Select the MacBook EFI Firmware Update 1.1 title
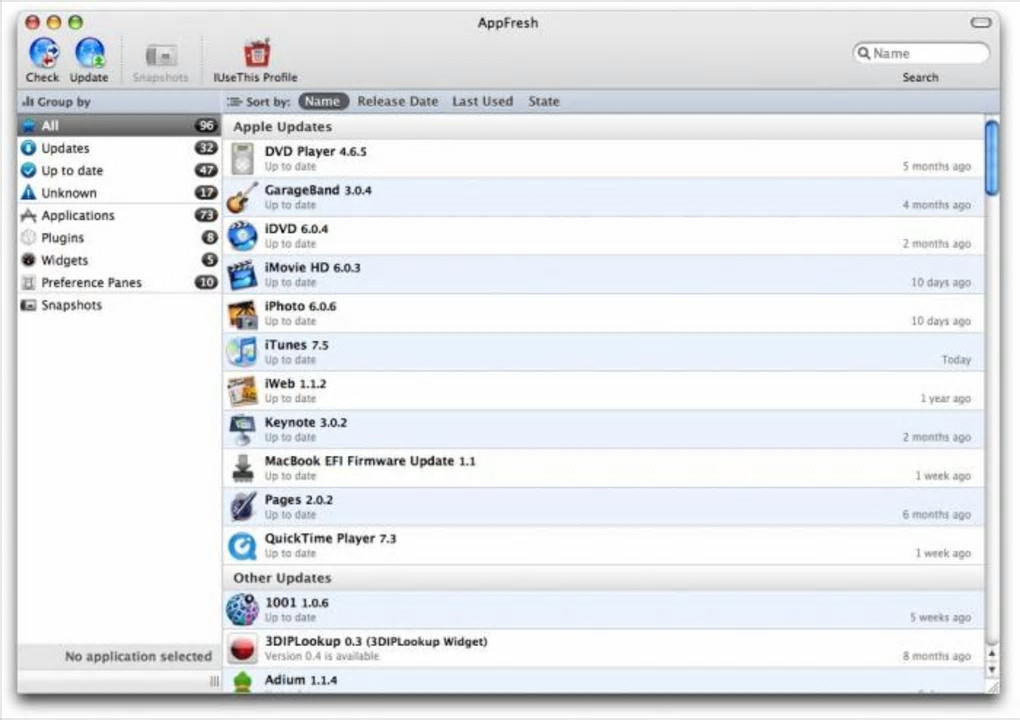Viewport: 1020px width, 720px height. pos(370,460)
